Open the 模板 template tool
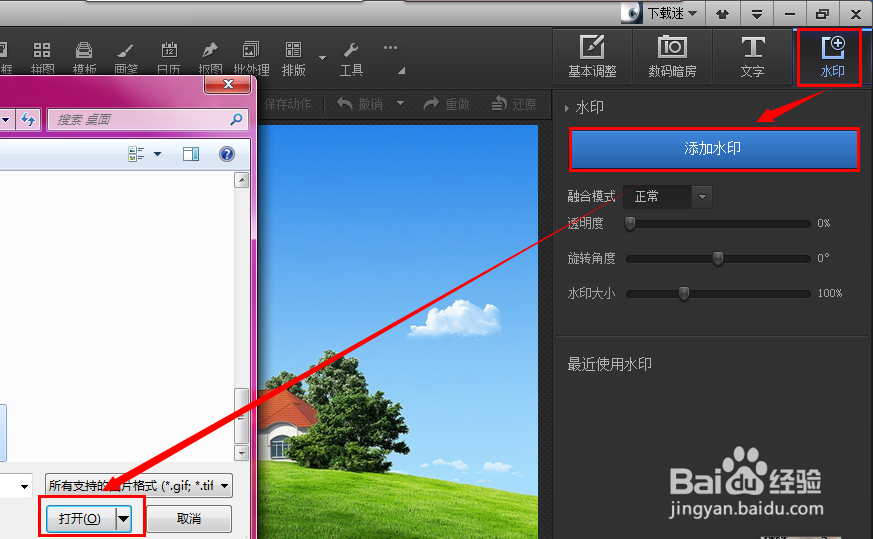The height and width of the screenshot is (539, 873). click(84, 58)
